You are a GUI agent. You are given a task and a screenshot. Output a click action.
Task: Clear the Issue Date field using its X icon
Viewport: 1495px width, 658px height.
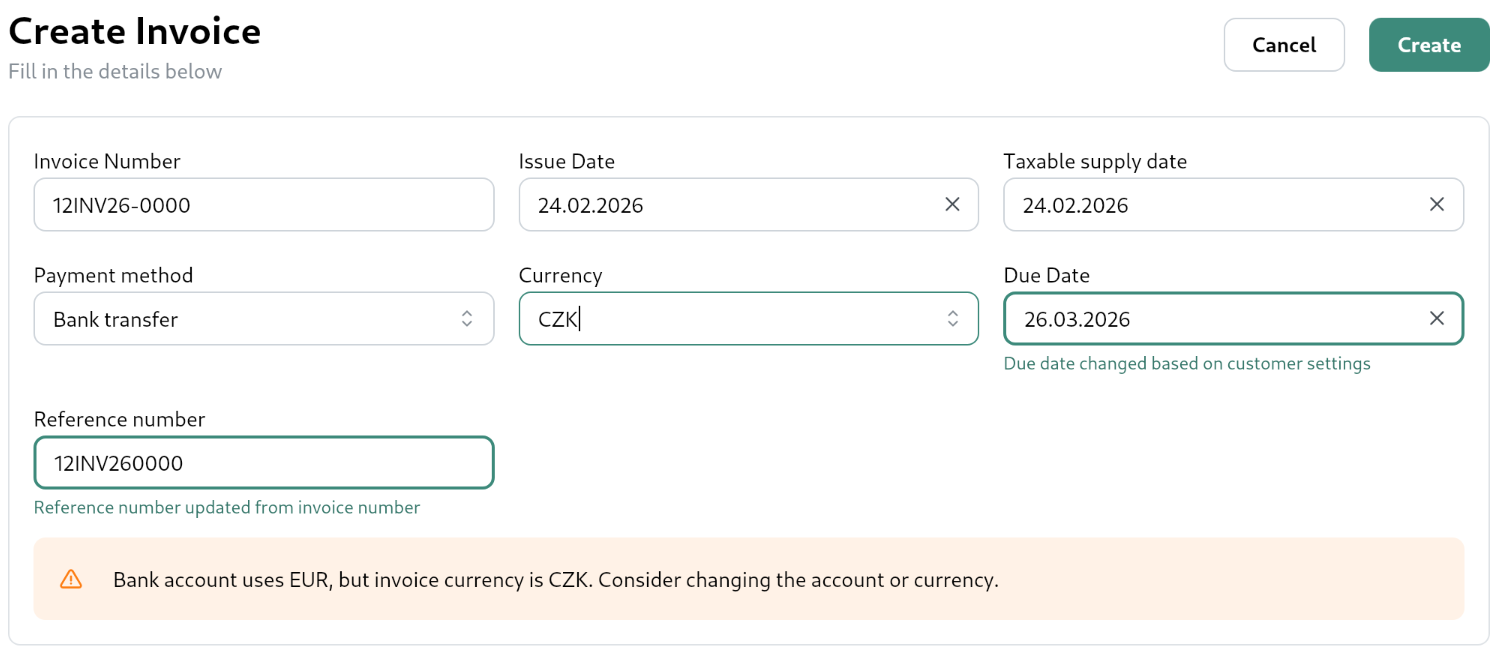point(951,204)
